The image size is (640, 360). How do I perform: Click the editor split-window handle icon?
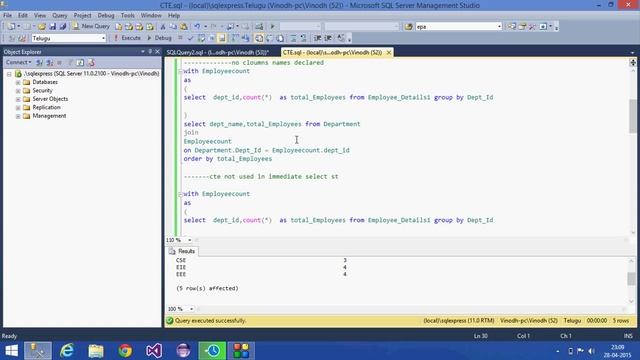pos(633,62)
